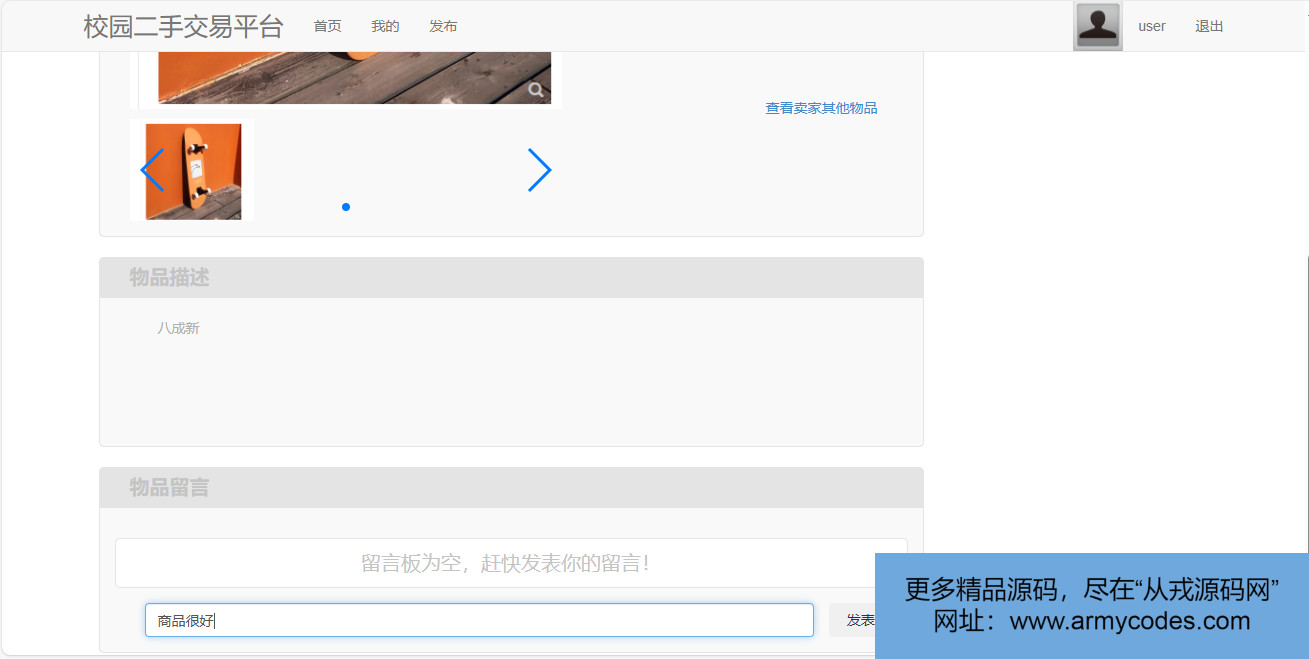Open the 发布 navigation item
This screenshot has height=659, width=1309.
point(443,26)
